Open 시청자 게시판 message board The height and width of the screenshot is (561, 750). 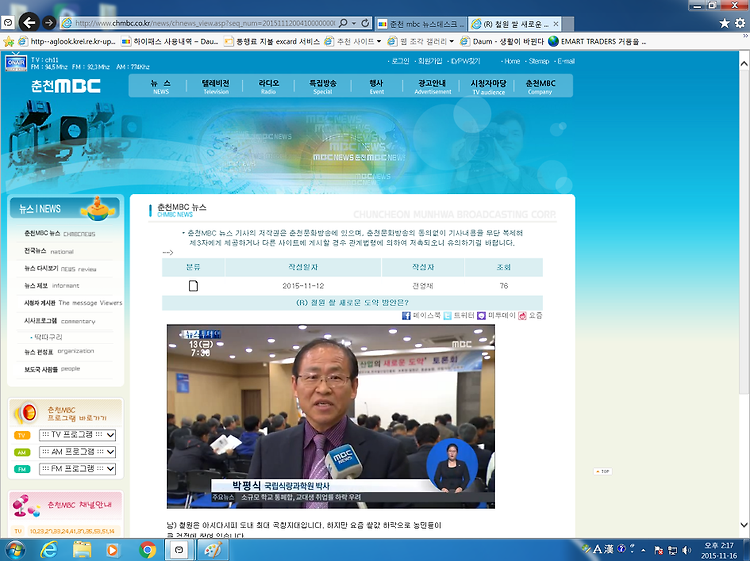click(73, 303)
